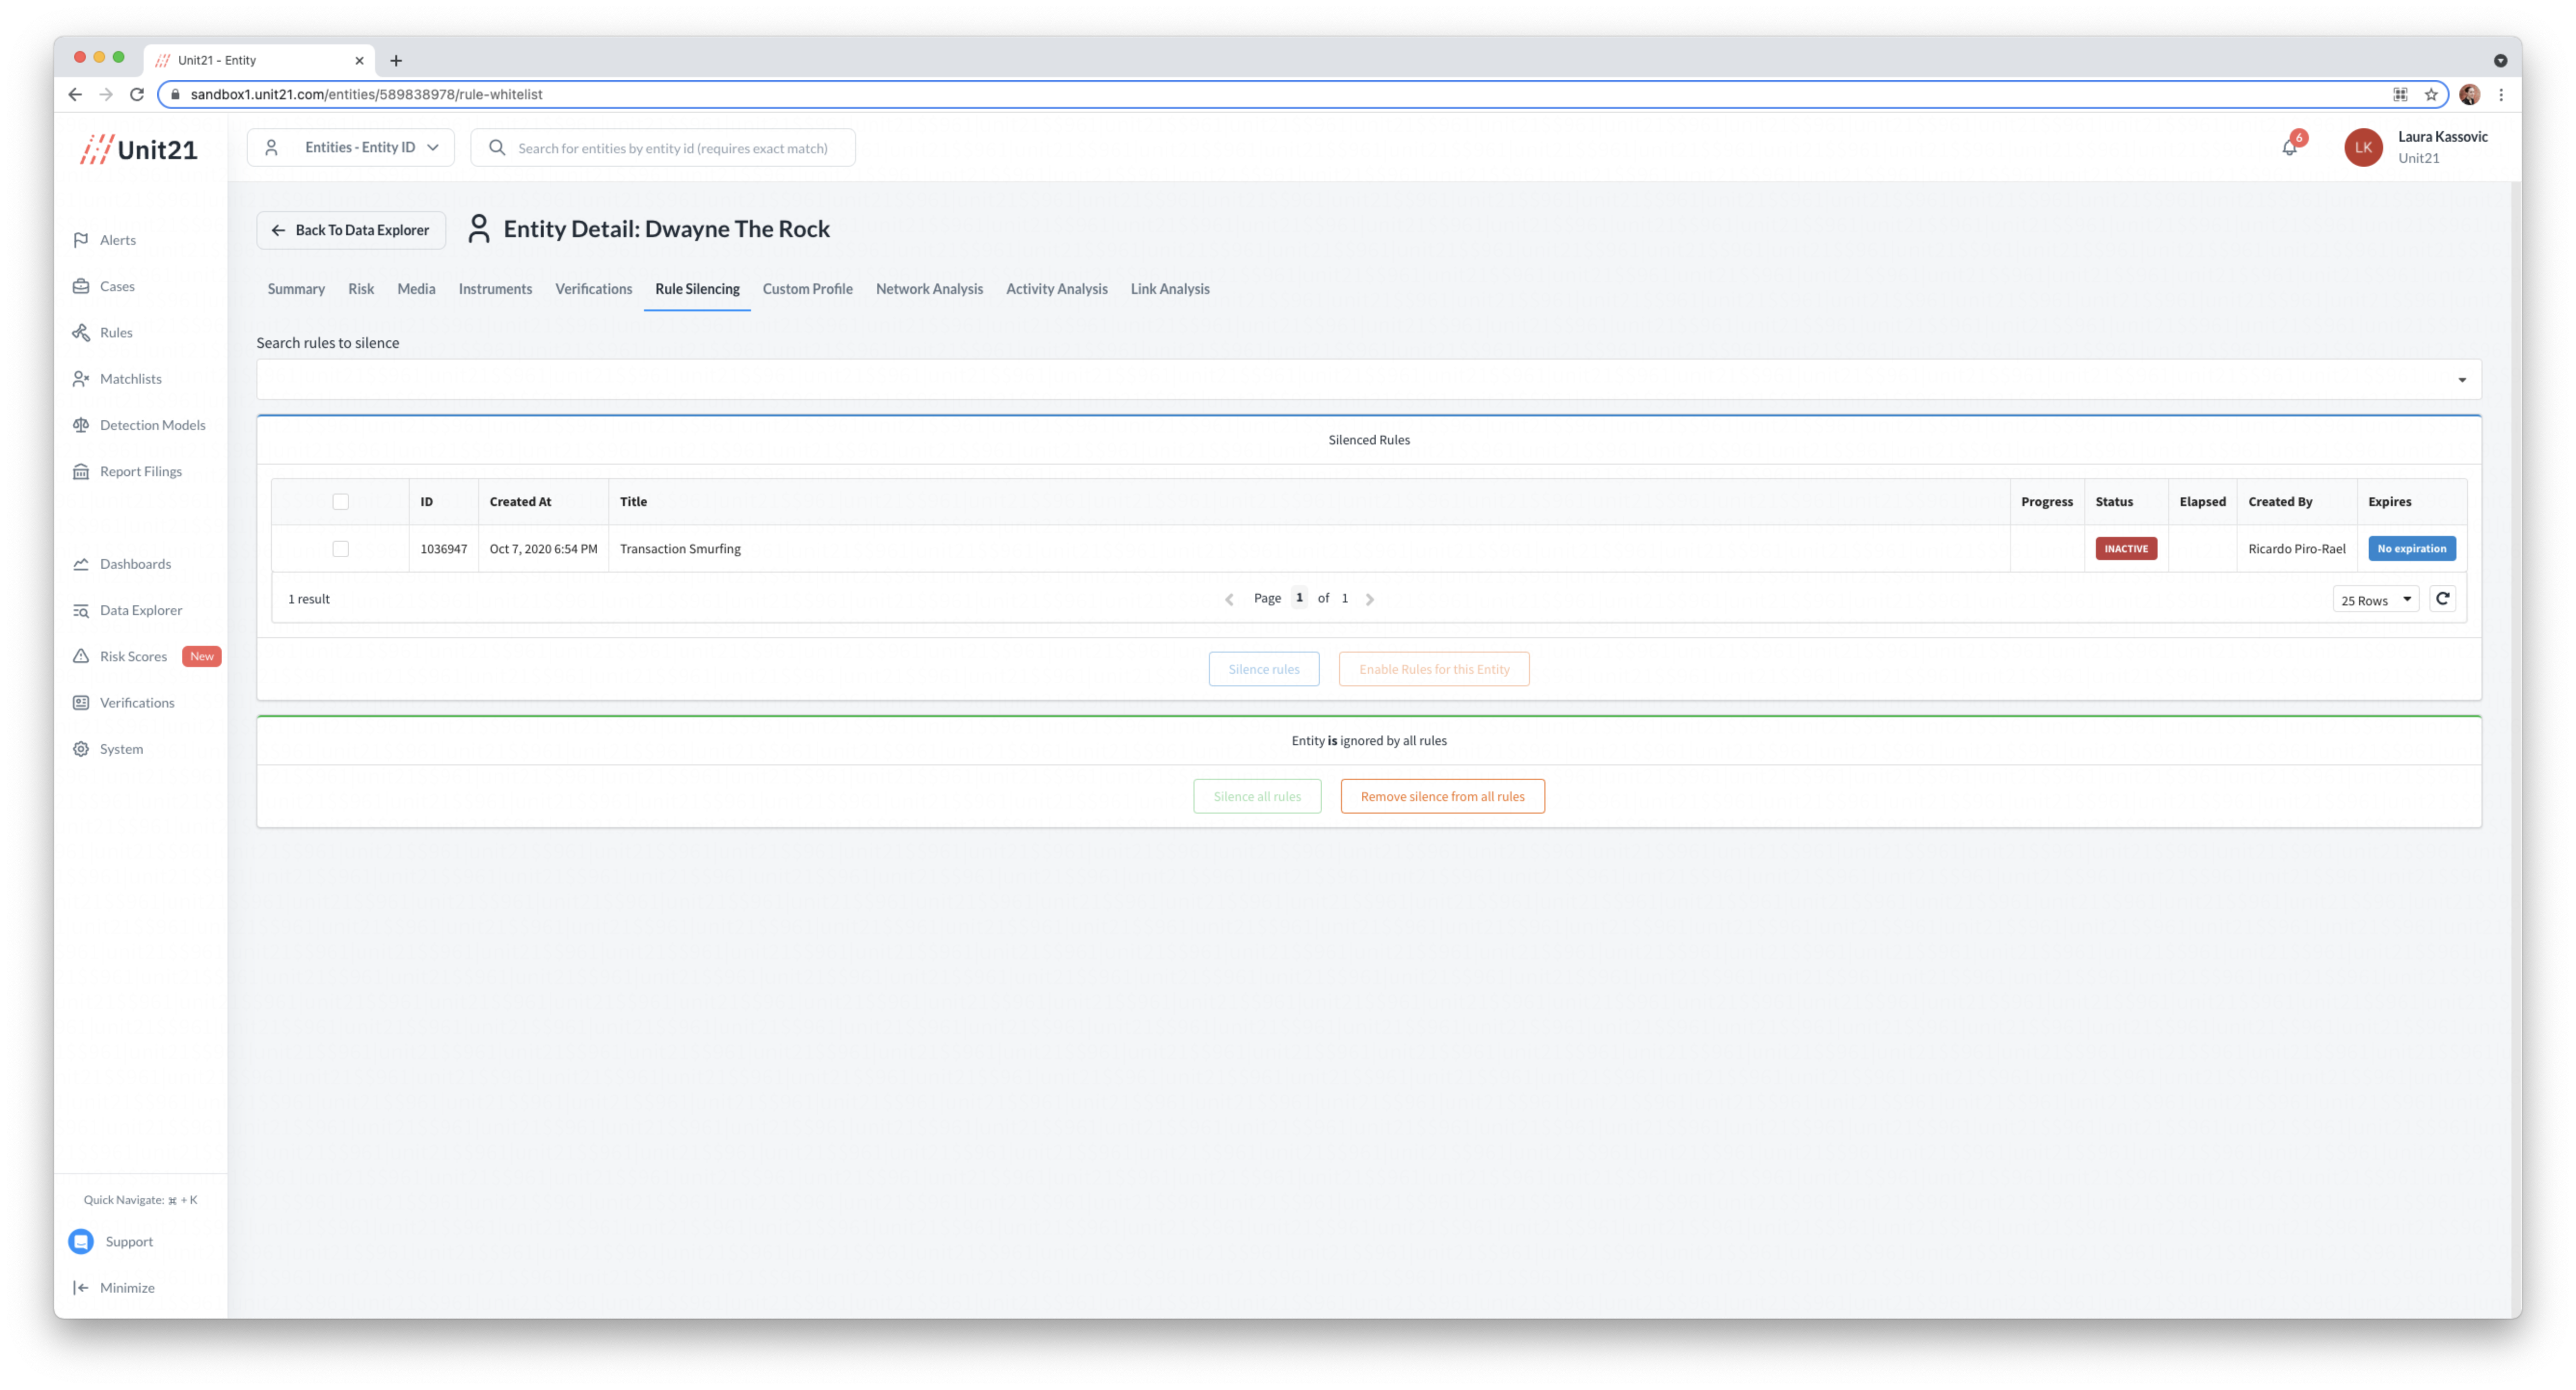This screenshot has width=2576, height=1390.
Task: Focus the entity ID search field
Action: pos(673,148)
